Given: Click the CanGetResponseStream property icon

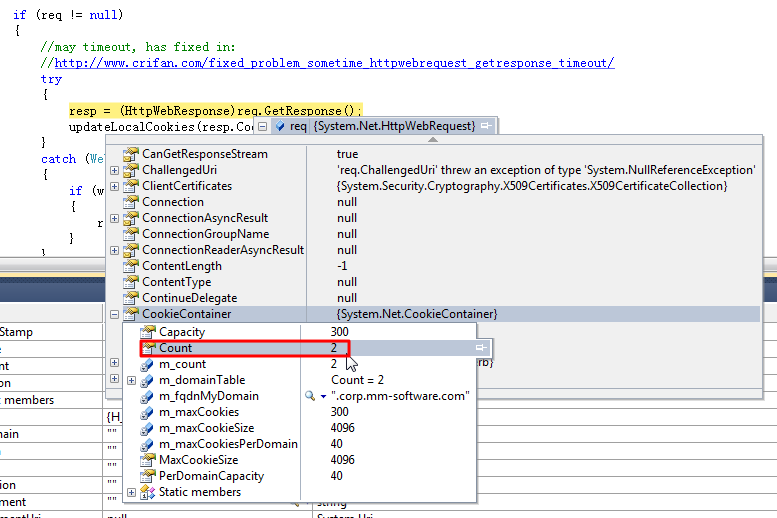Looking at the screenshot, I should pos(131,154).
